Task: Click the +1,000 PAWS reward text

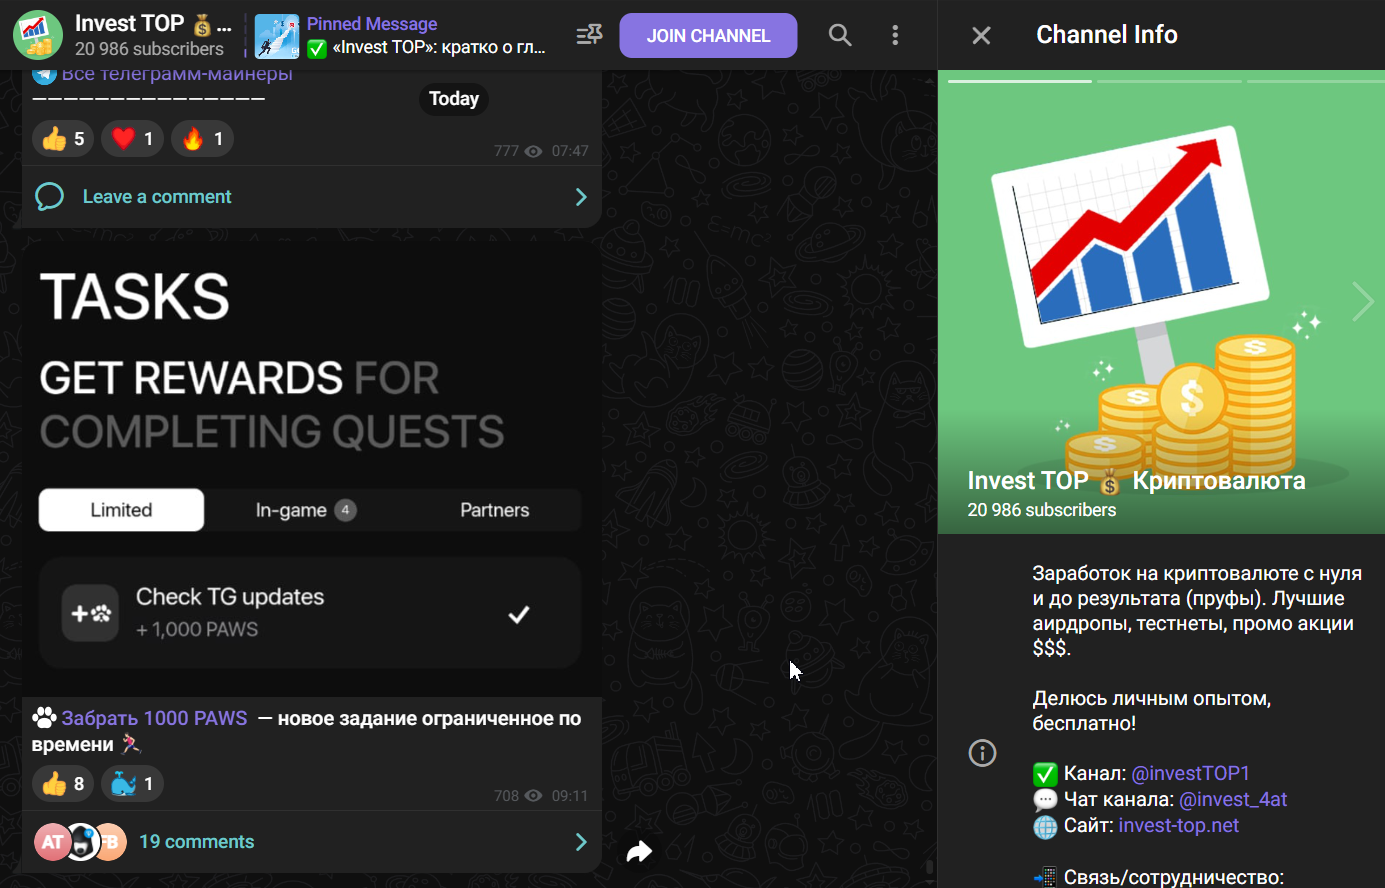Action: click(197, 629)
